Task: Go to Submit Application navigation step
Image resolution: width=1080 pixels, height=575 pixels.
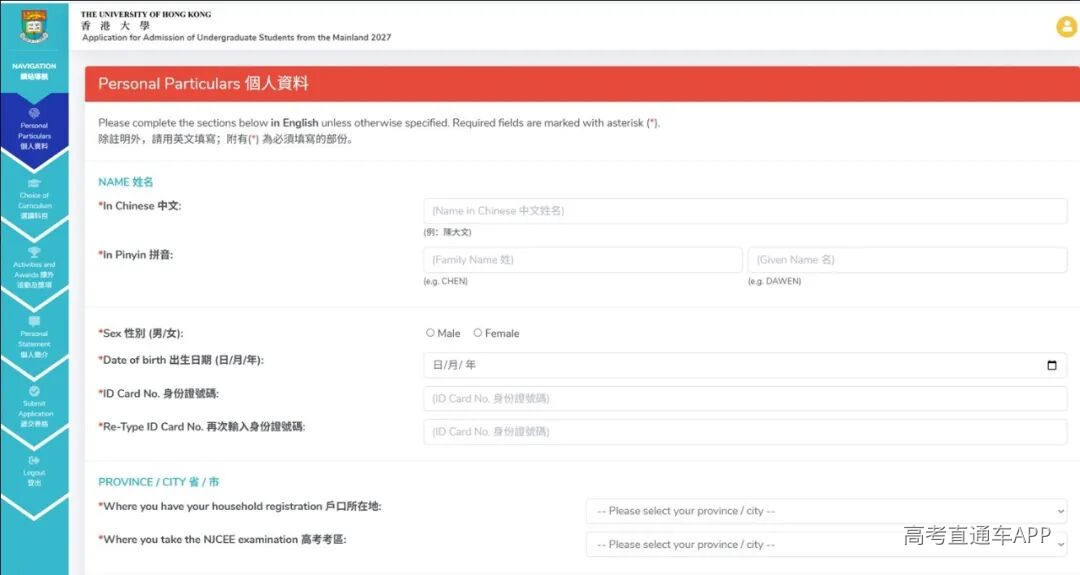Action: point(34,407)
